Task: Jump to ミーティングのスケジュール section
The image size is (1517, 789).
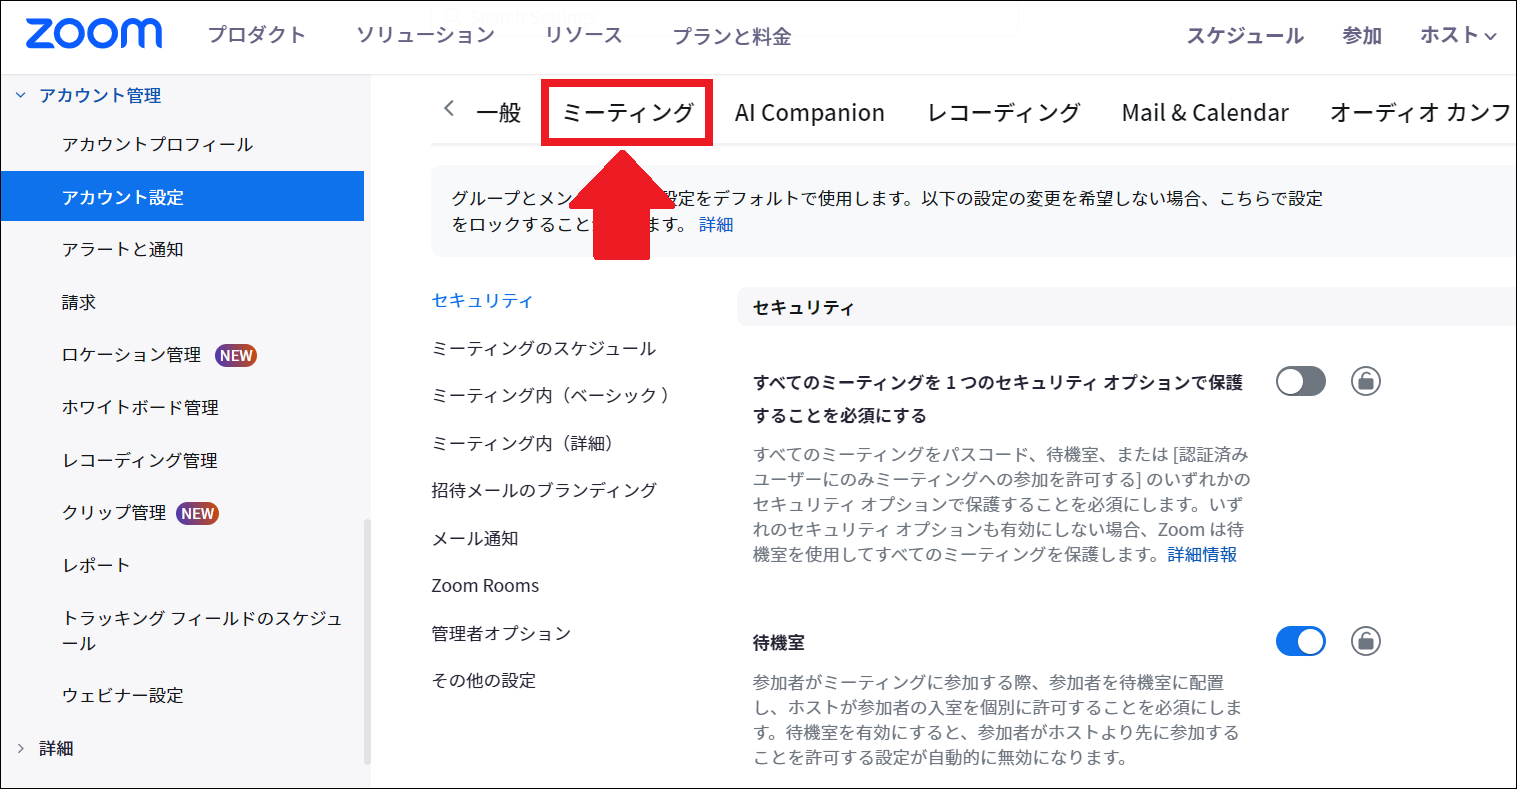Action: (544, 349)
